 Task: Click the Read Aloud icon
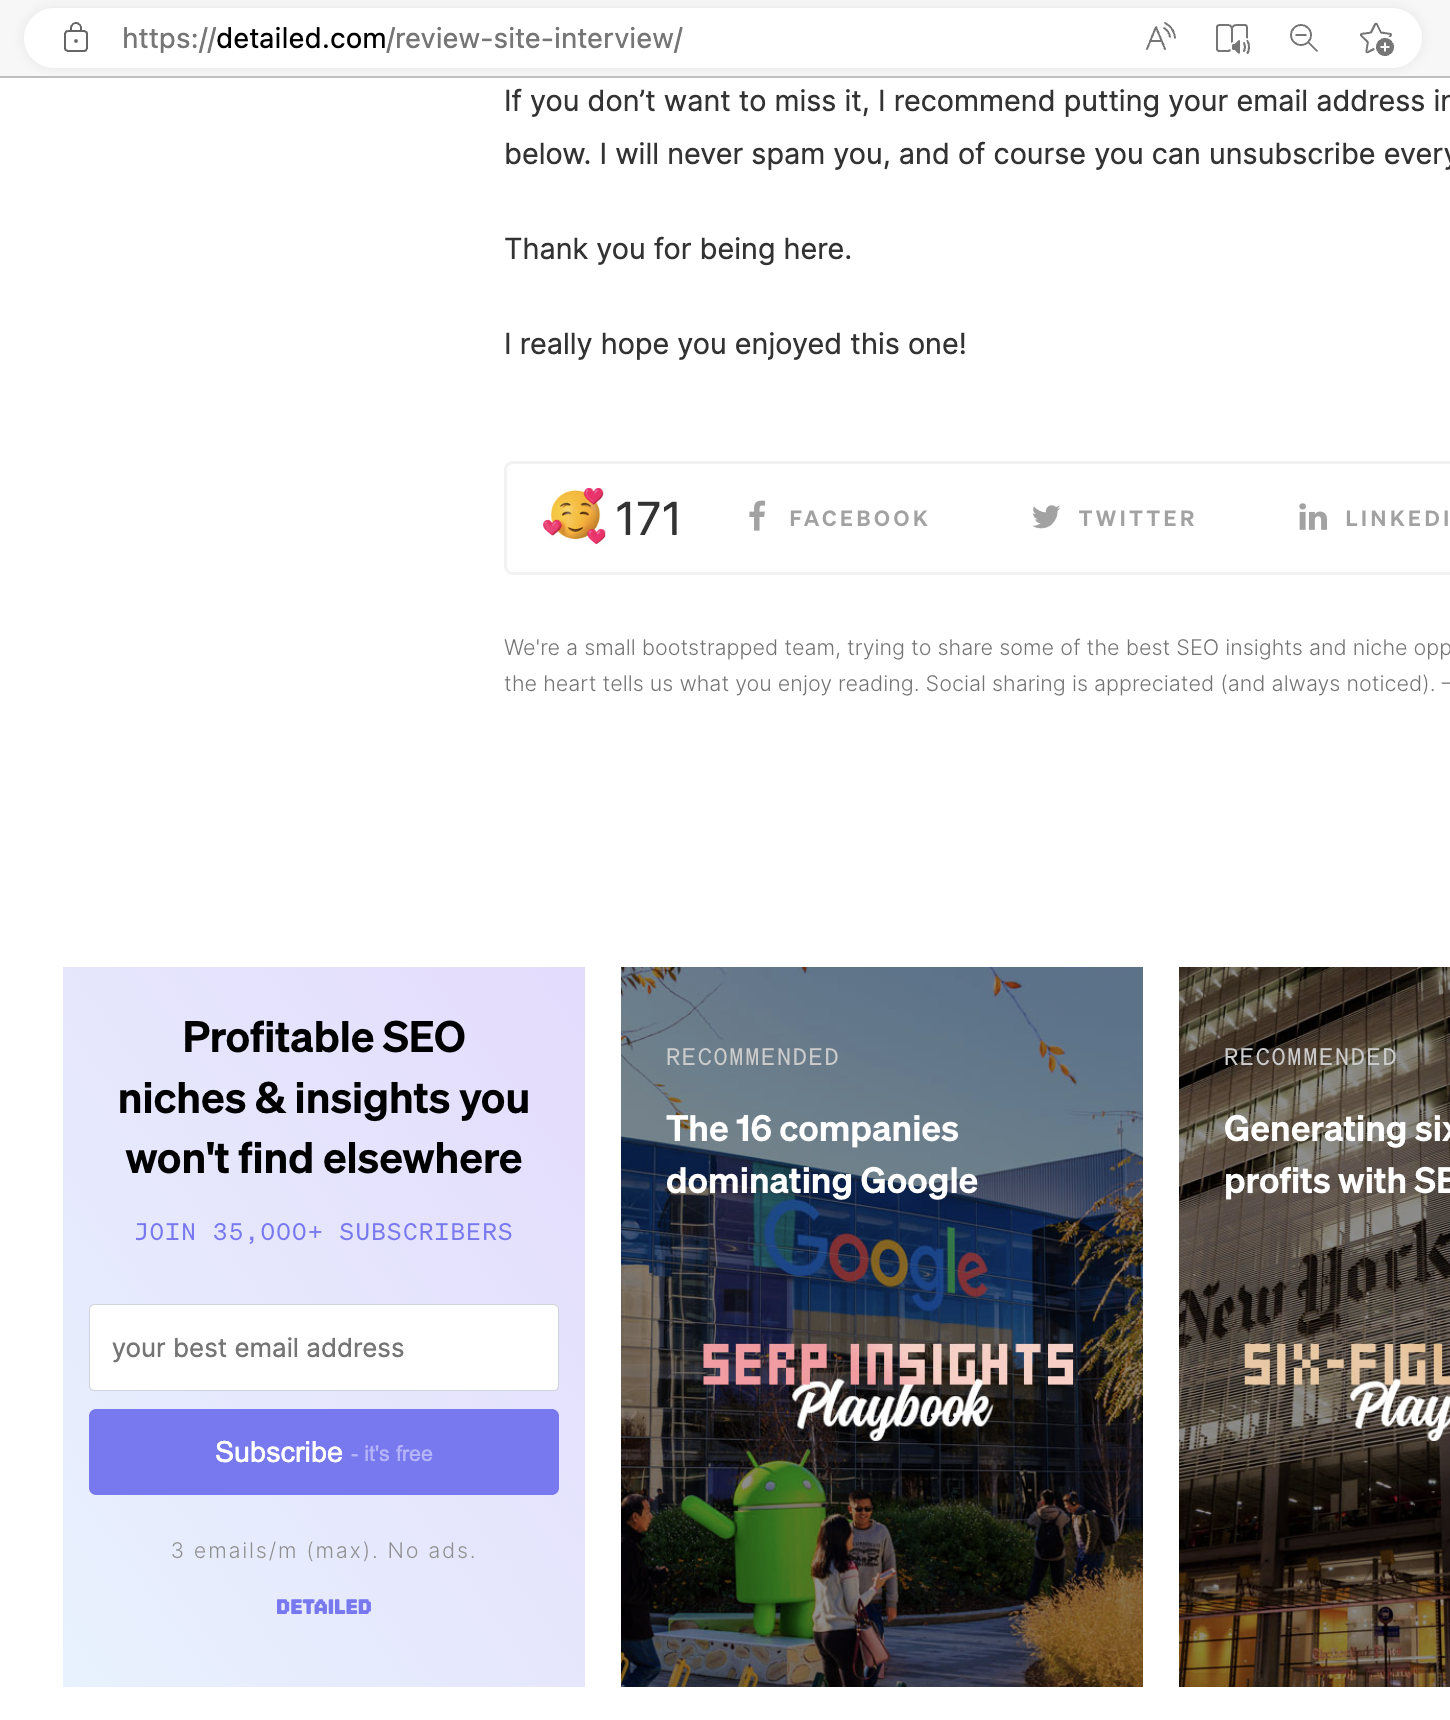(1160, 39)
